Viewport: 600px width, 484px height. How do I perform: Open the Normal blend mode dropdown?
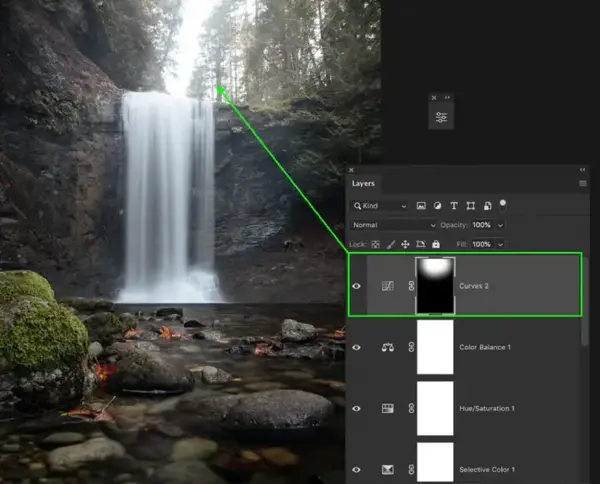393,225
